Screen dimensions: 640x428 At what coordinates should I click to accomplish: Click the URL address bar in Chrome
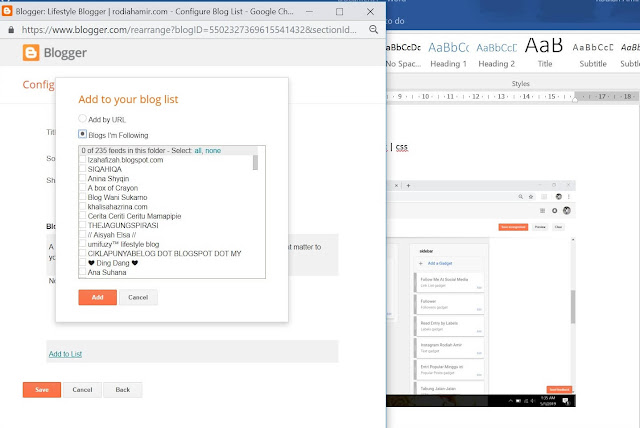[189, 29]
